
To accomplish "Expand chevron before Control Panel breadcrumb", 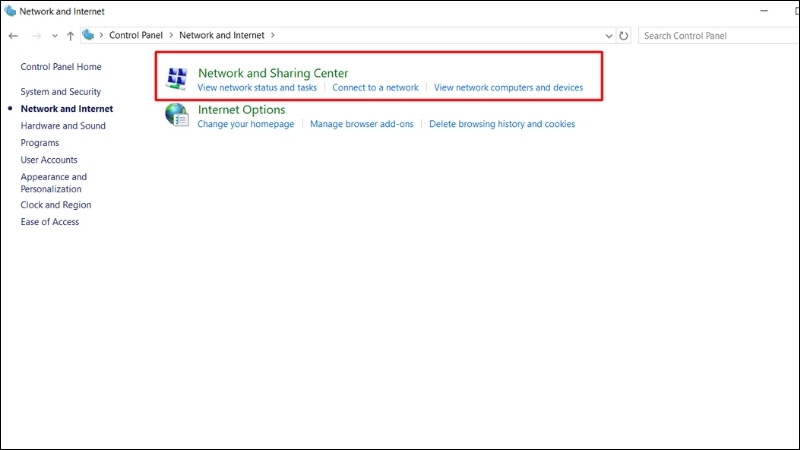I will (101, 35).
